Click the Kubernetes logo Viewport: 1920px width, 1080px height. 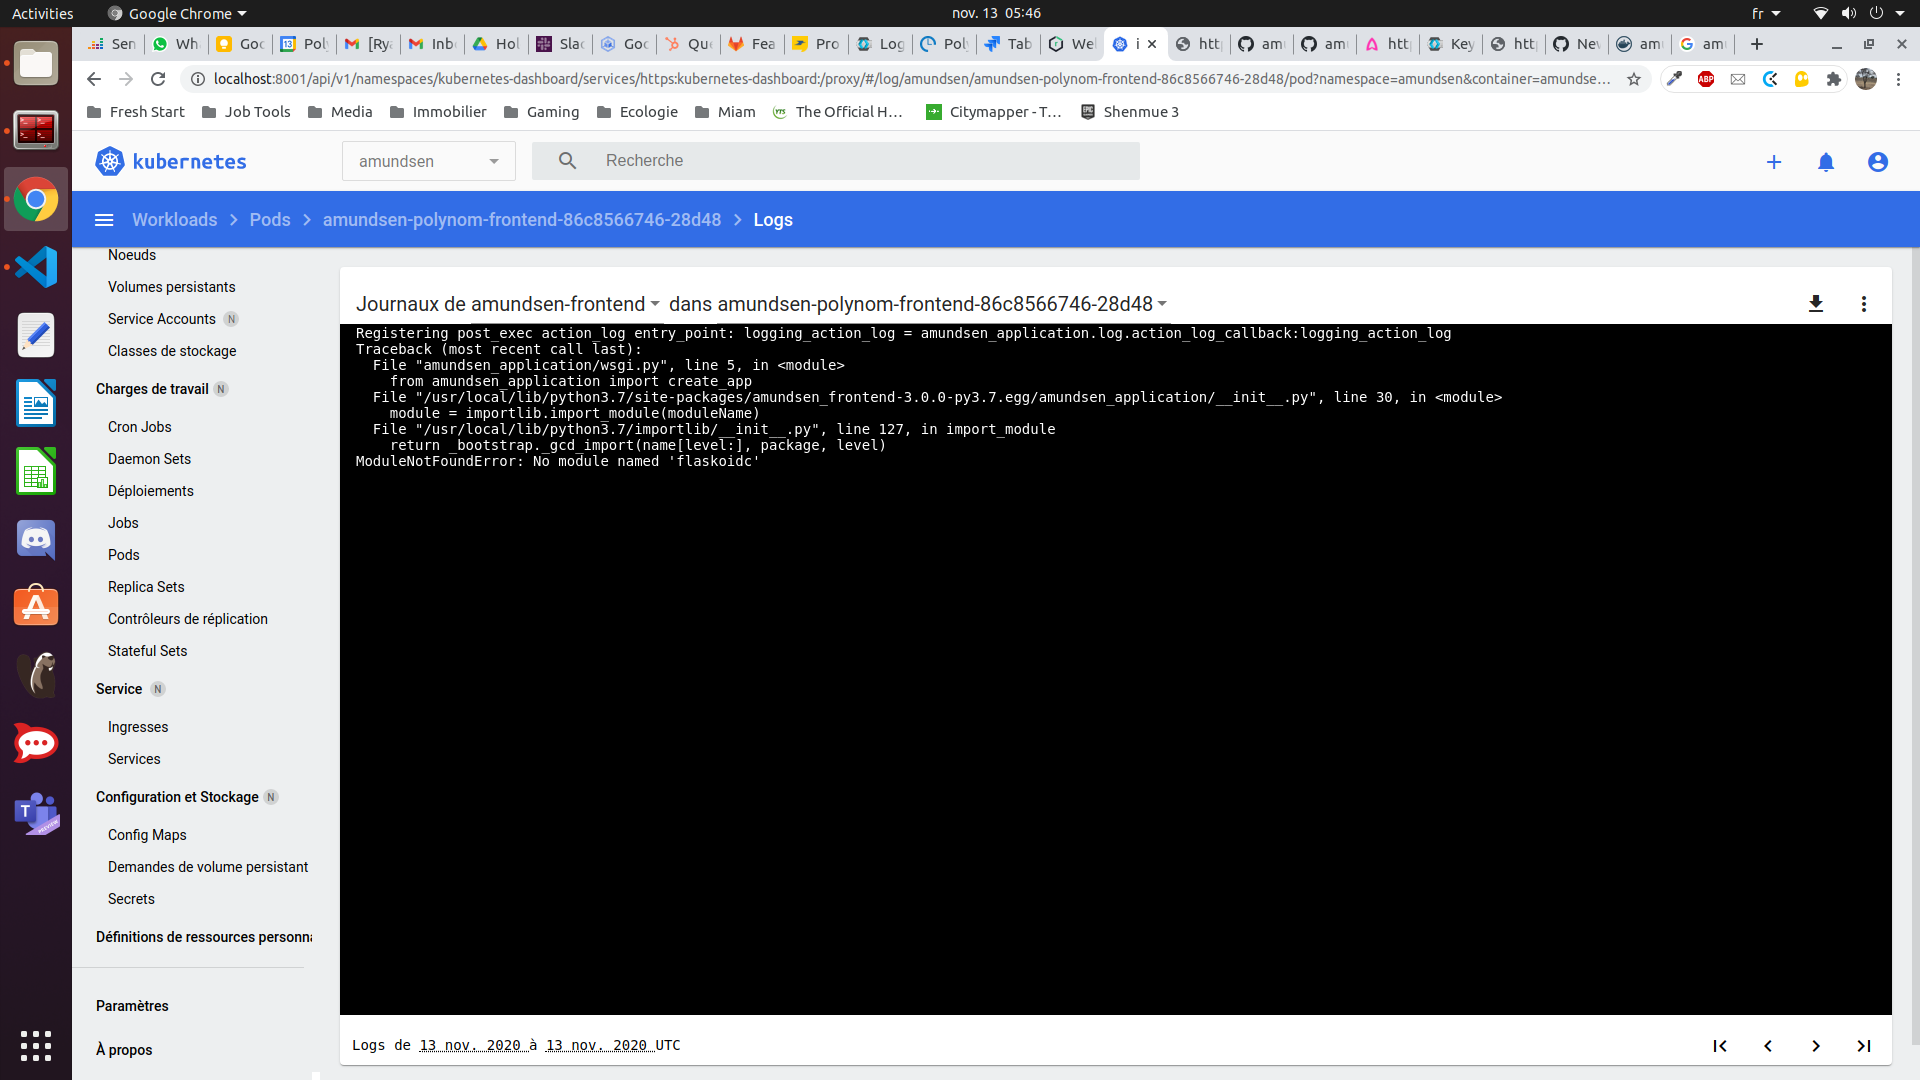tap(109, 160)
